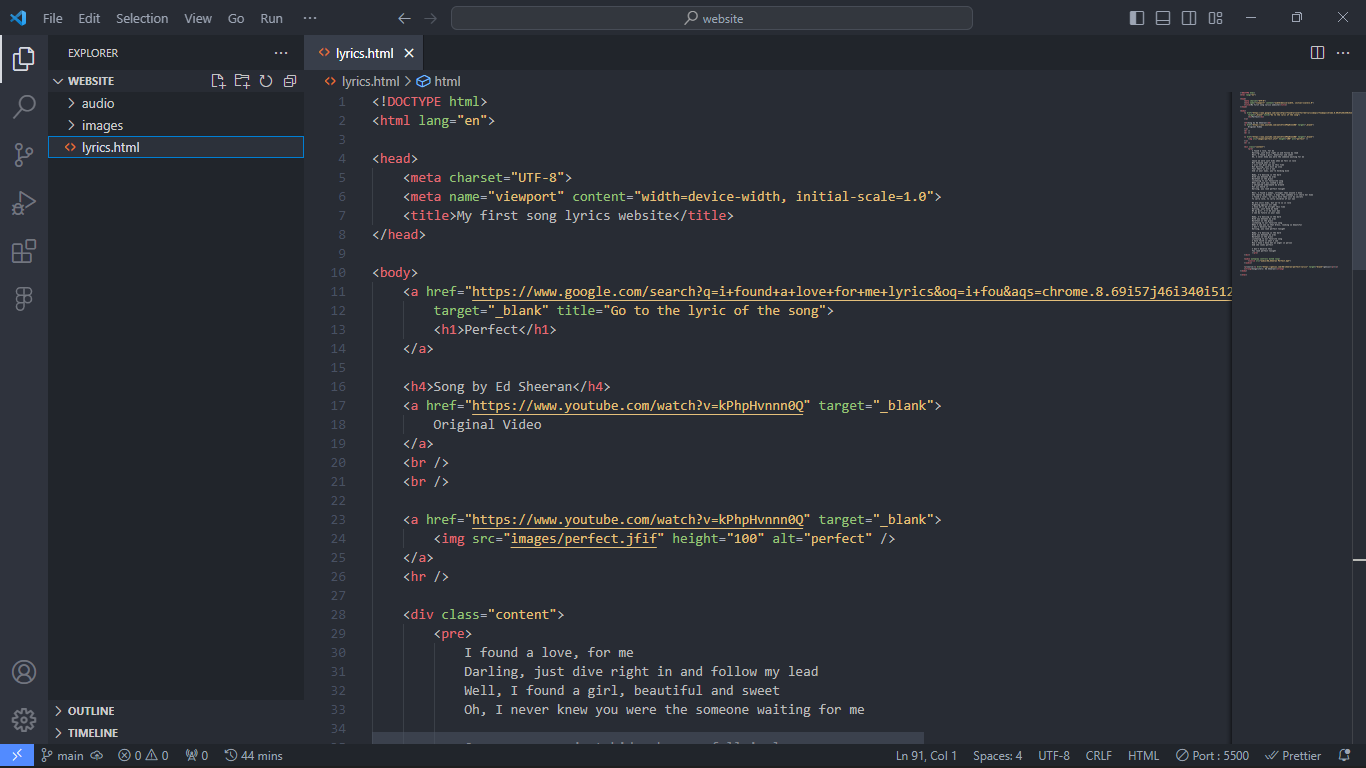Open the Selection menu
Viewport: 1366px width, 768px height.
[142, 18]
